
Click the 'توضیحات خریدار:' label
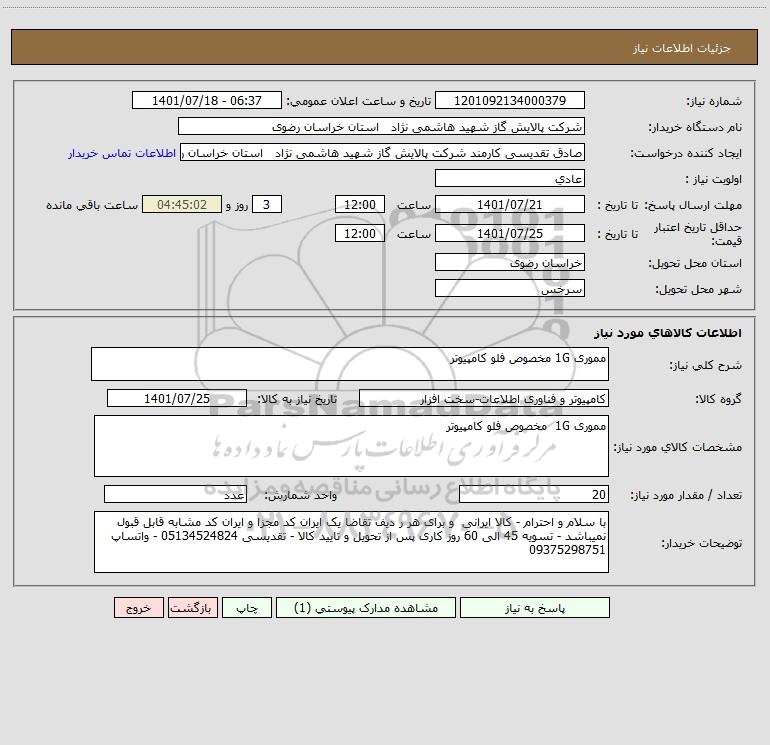coord(702,543)
